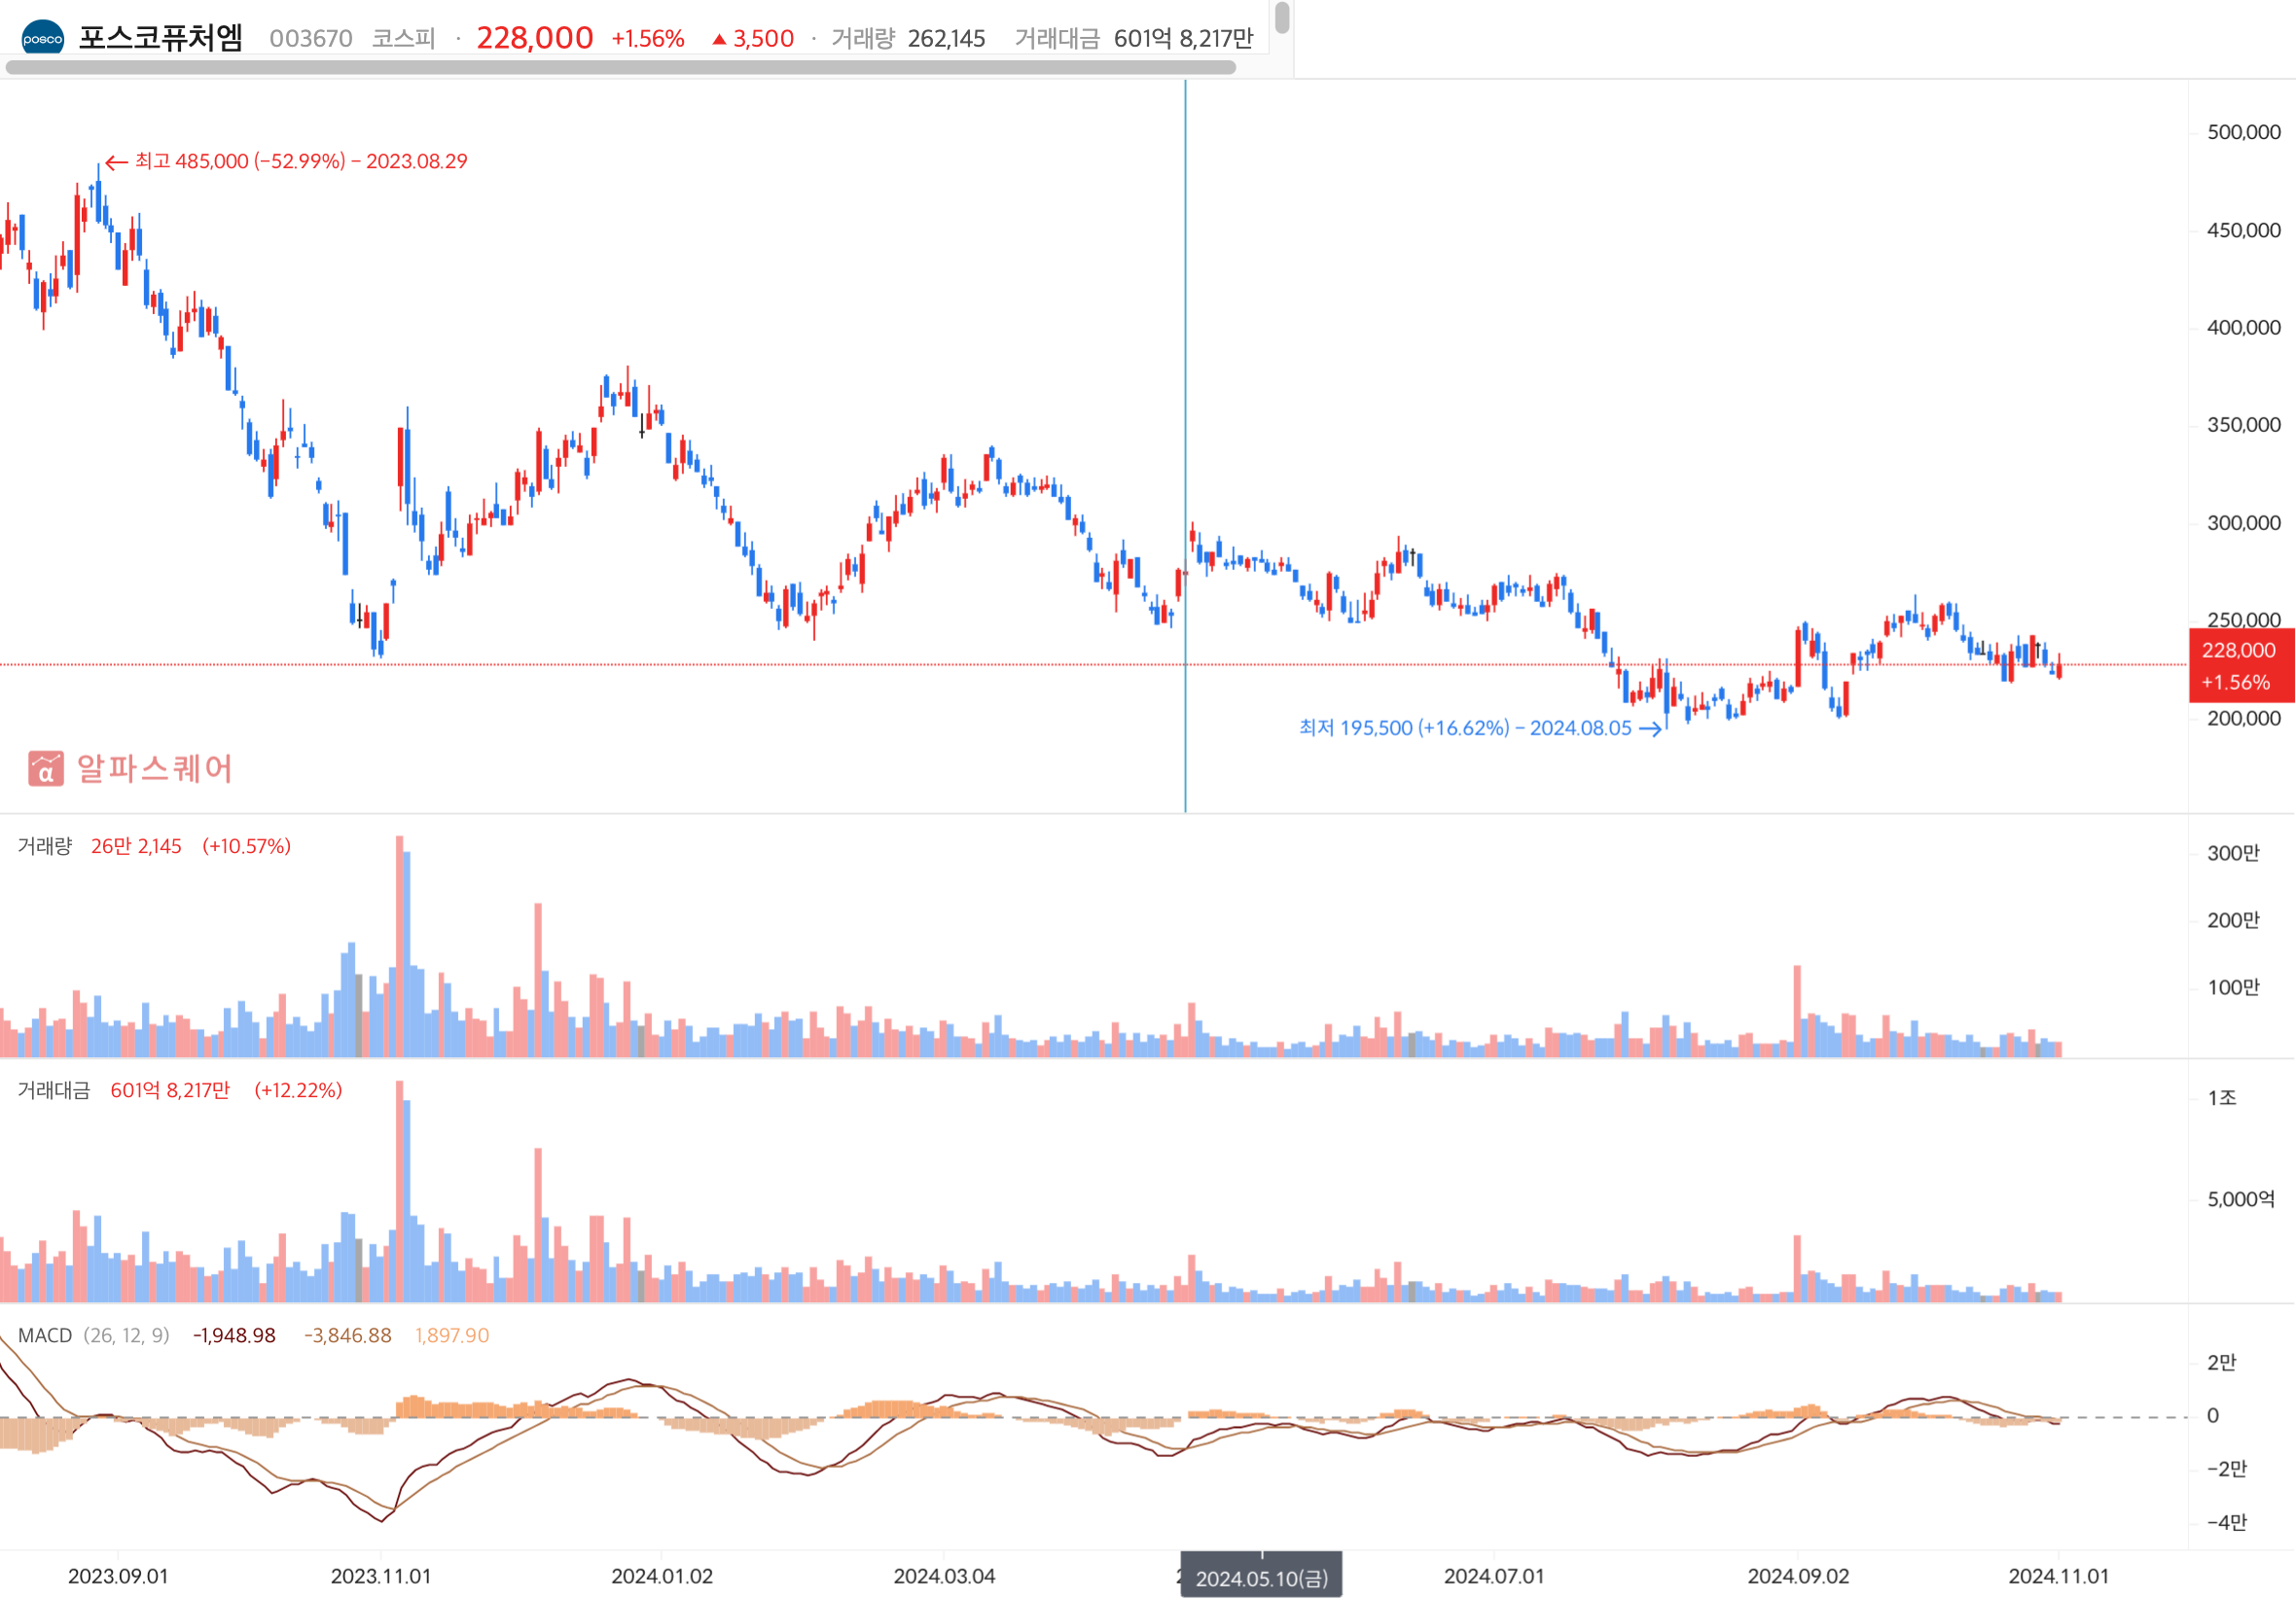The height and width of the screenshot is (1599, 2296).
Task: Click the trading value change (+12.22%)
Action: pos(298,1090)
